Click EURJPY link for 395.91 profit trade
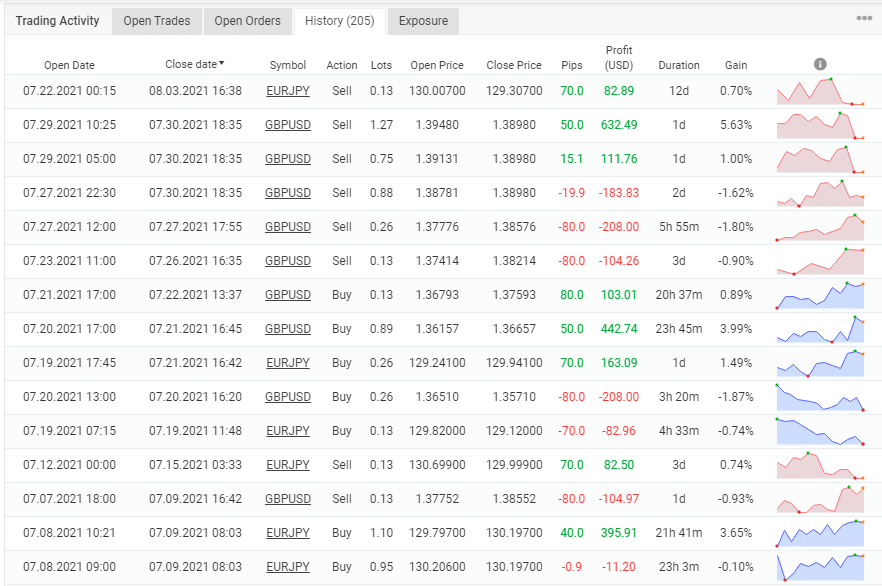This screenshot has height=586, width=882. point(287,533)
